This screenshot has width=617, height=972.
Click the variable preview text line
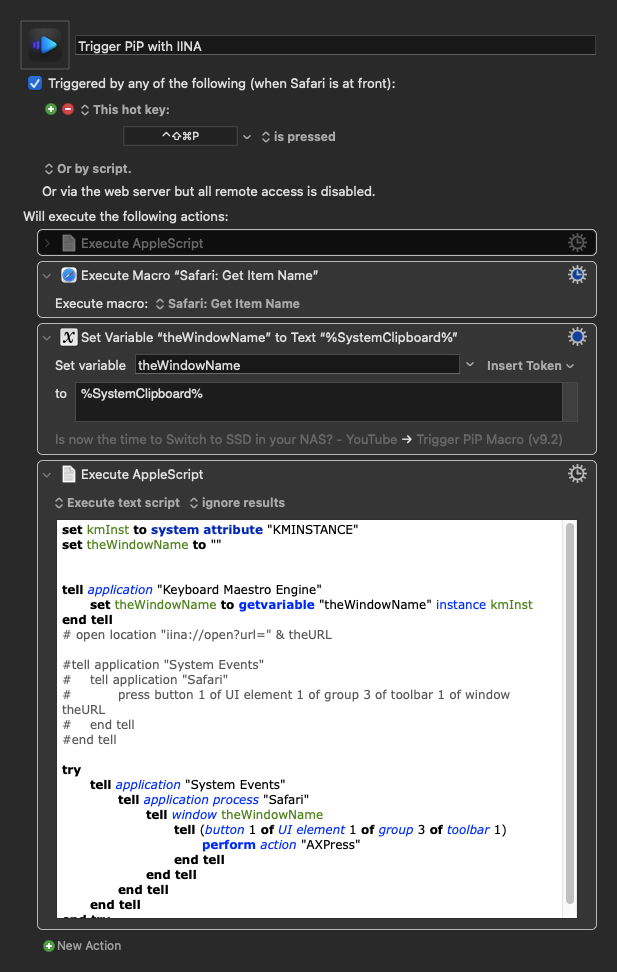[x=309, y=440]
